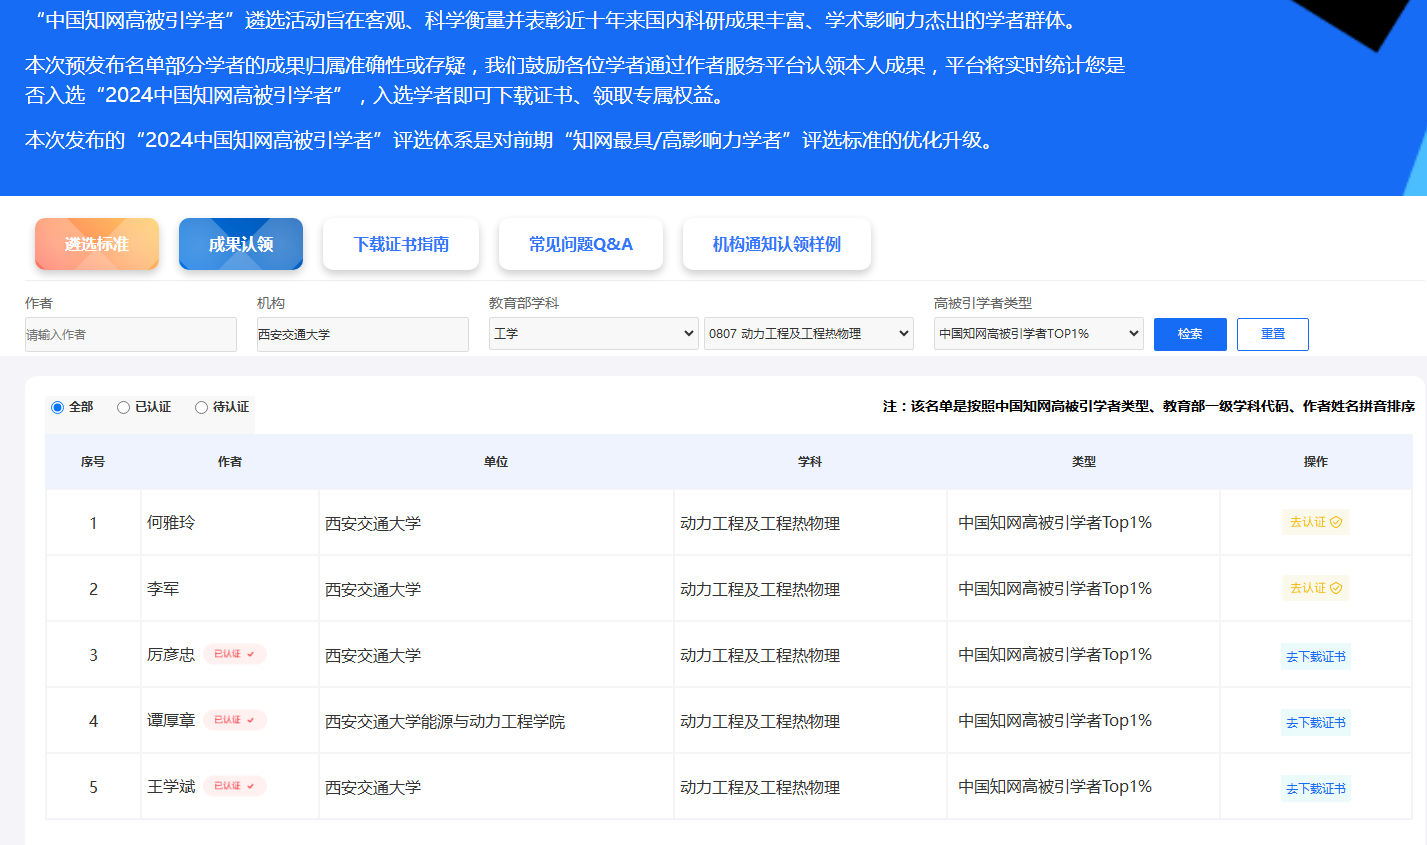Select the 已认证 radio filter
The width and height of the screenshot is (1427, 845).
pos(124,407)
